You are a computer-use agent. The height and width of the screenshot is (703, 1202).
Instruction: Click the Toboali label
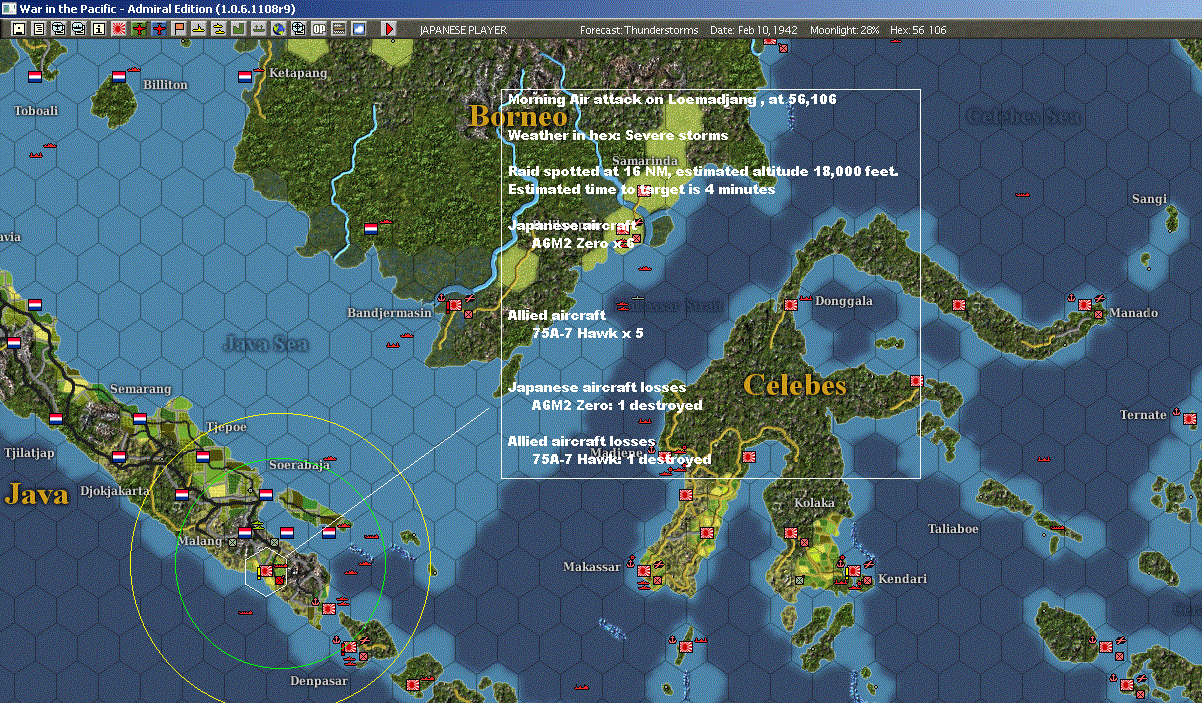[36, 111]
